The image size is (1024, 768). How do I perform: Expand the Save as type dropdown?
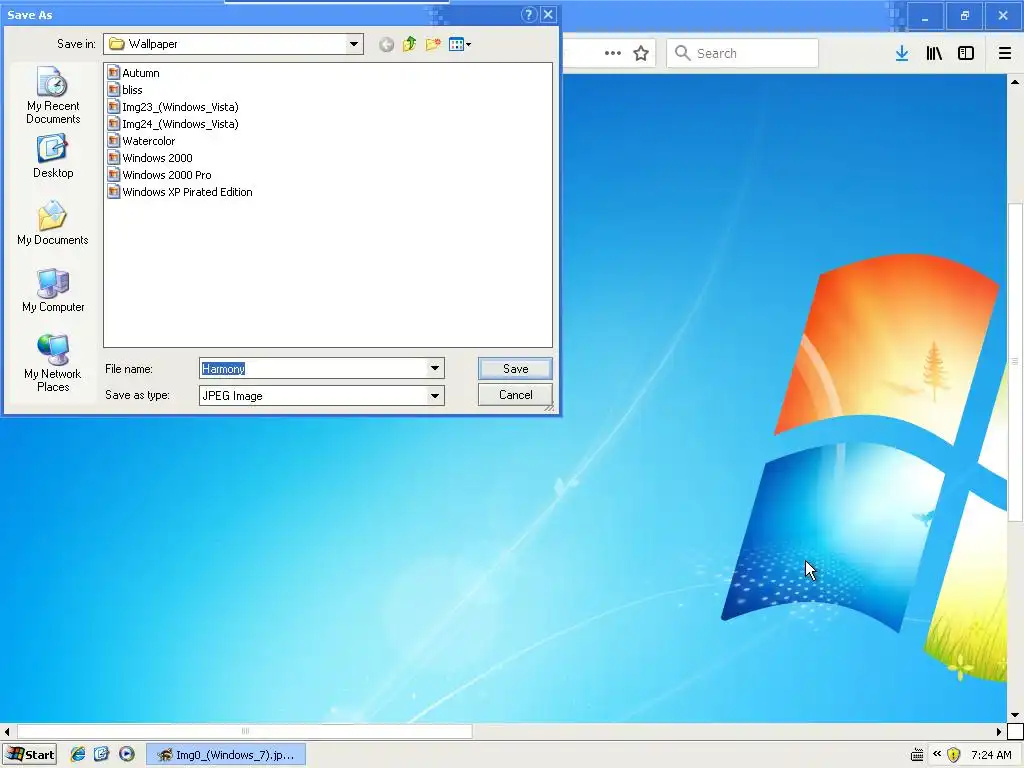pos(434,395)
